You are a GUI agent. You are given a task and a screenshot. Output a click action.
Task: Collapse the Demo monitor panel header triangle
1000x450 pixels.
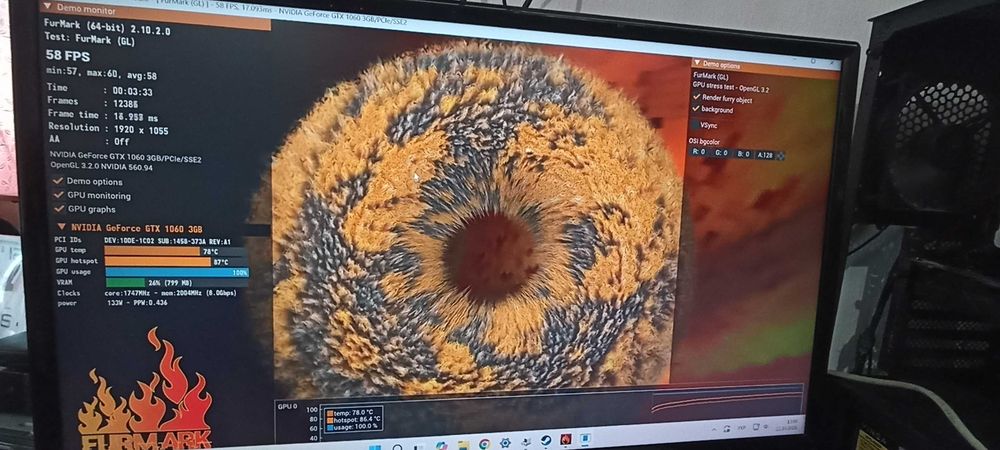pyautogui.click(x=45, y=8)
